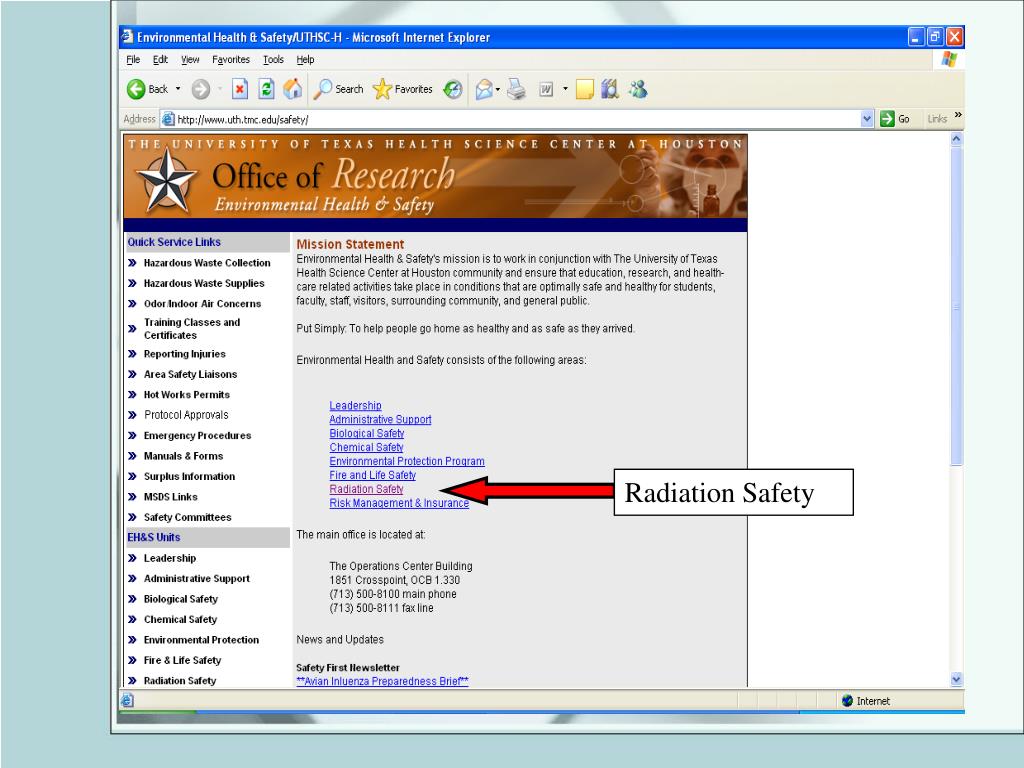Open the Tools menu
The image size is (1024, 768).
coord(273,59)
